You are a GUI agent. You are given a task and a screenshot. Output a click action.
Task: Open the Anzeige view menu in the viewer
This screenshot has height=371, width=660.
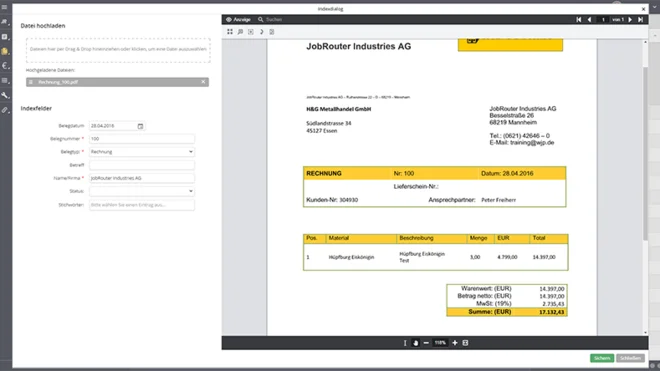238,19
